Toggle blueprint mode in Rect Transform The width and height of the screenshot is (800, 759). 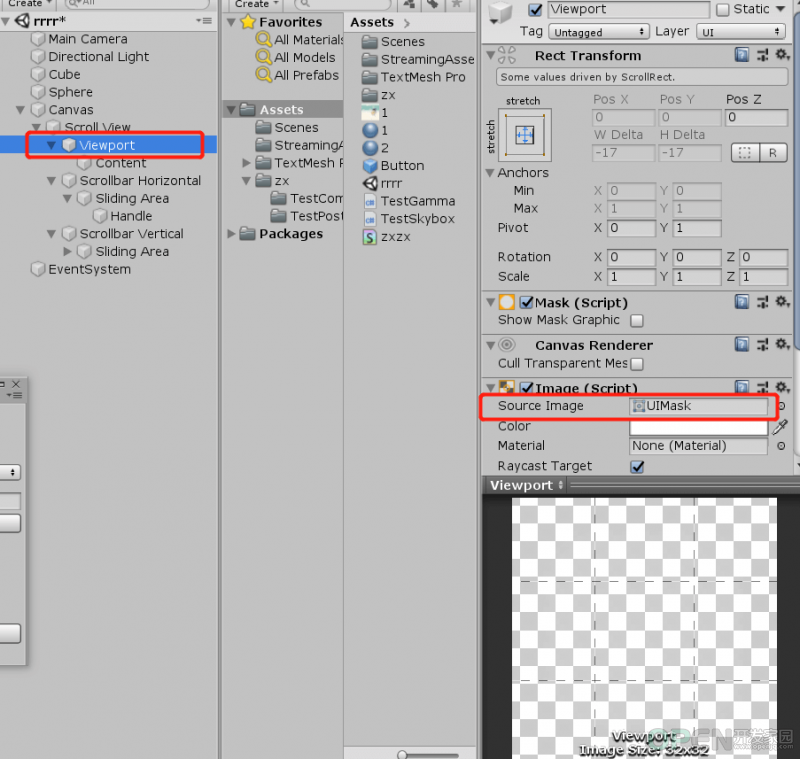pyautogui.click(x=745, y=153)
